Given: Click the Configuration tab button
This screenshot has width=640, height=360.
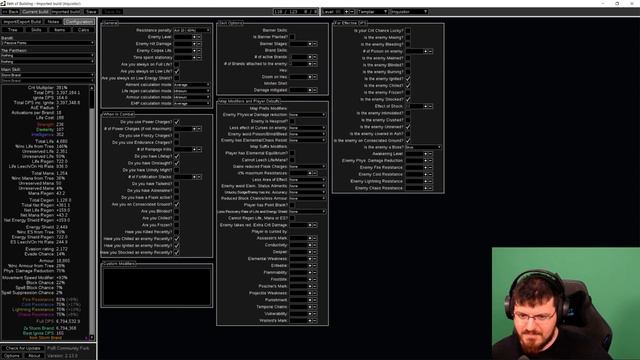Looking at the screenshot, I should coord(79,22).
